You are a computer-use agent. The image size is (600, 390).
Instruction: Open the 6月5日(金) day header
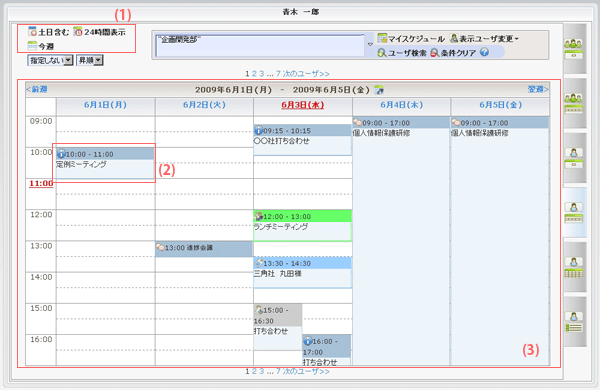(501, 105)
